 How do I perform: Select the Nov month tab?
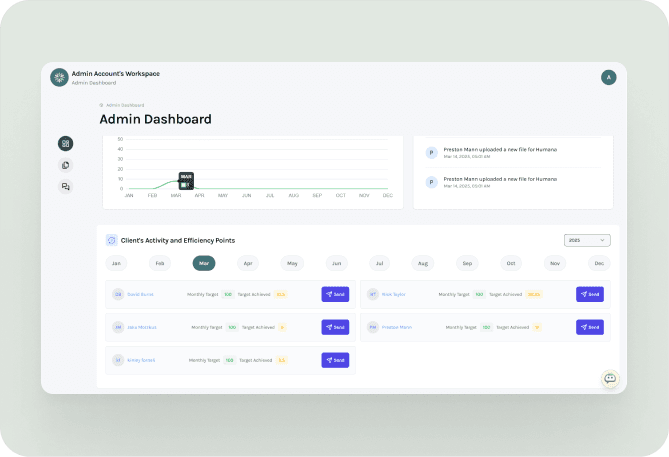click(x=555, y=263)
